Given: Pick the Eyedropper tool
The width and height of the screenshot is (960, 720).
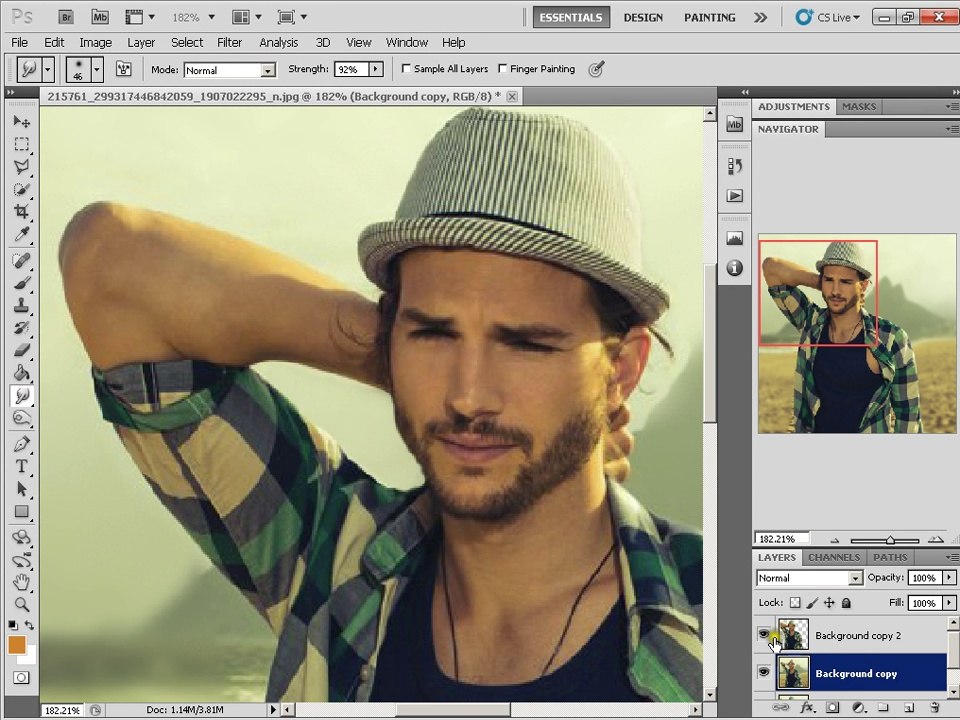Looking at the screenshot, I should (x=21, y=234).
